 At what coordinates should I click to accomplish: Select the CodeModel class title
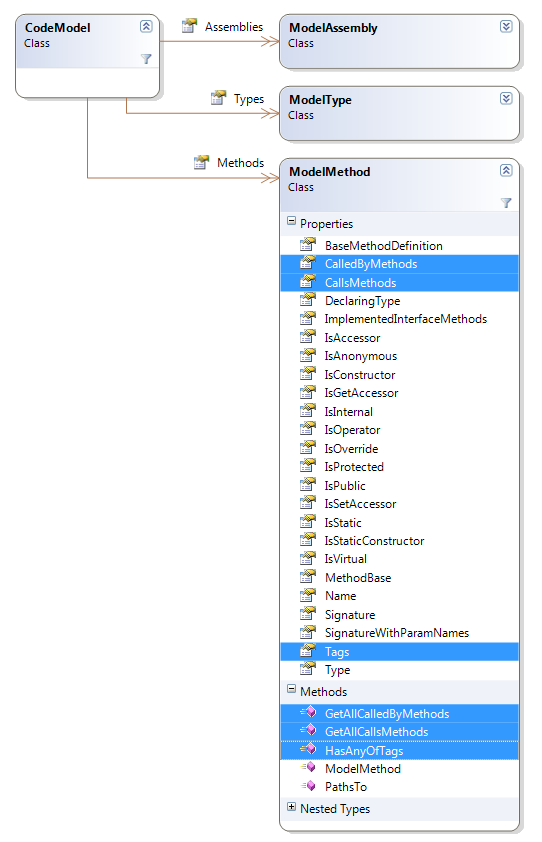pyautogui.click(x=57, y=27)
